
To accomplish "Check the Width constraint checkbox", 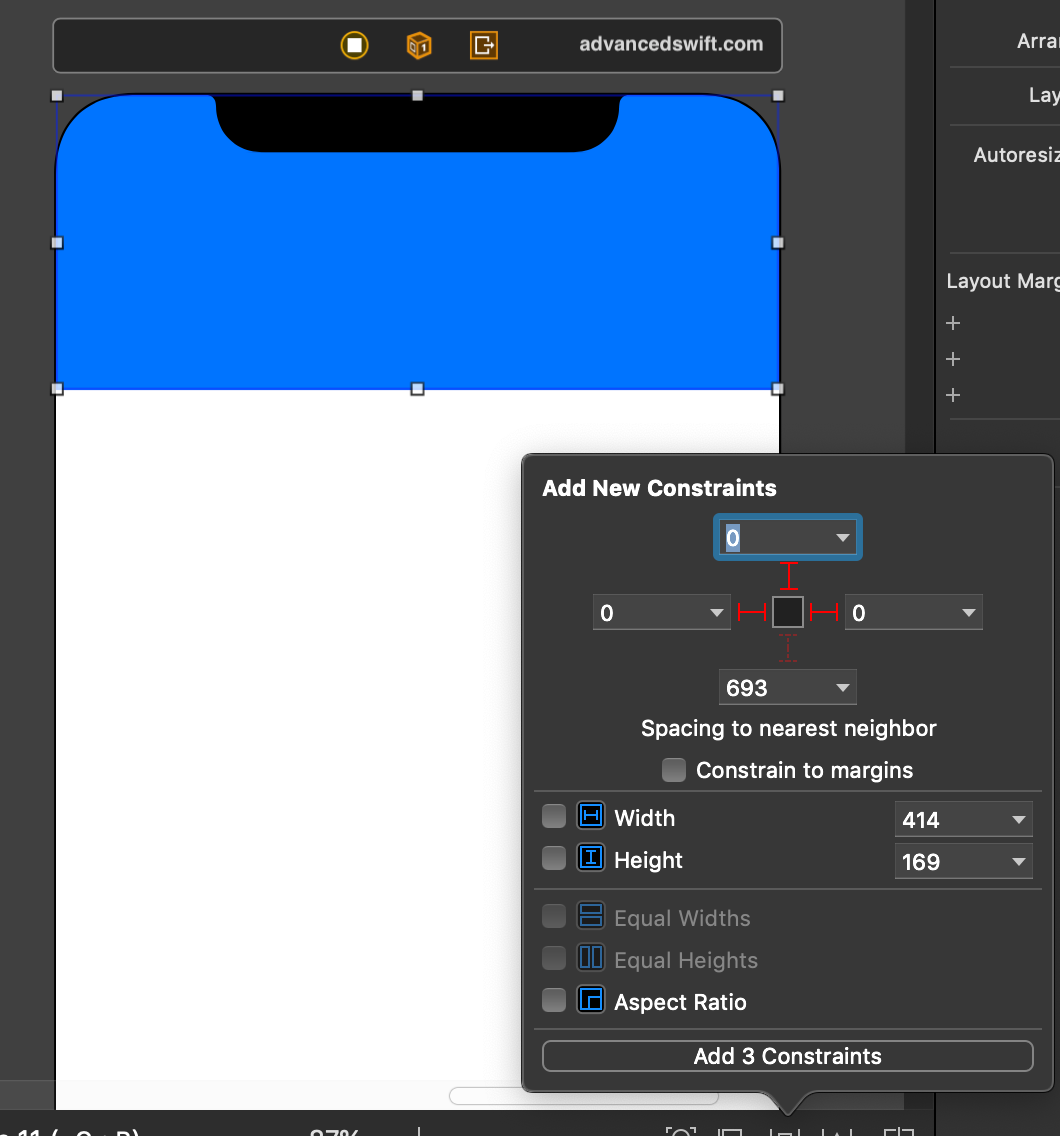I will [x=553, y=816].
